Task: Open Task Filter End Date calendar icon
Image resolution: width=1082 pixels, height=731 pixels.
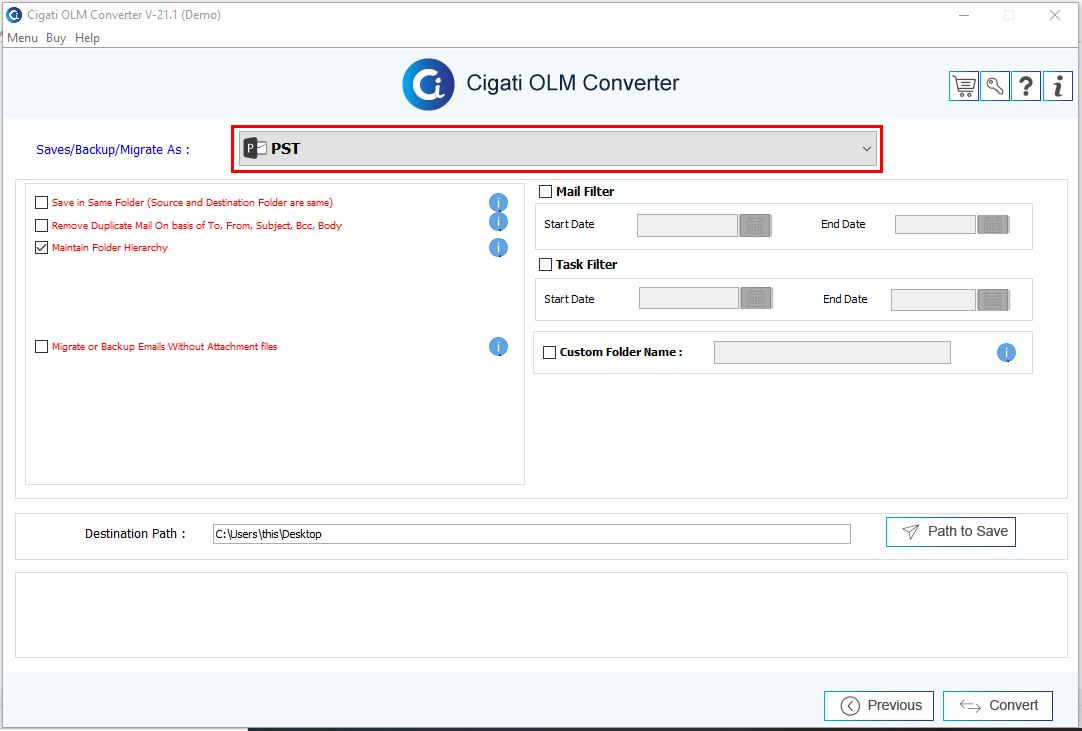Action: 993,300
